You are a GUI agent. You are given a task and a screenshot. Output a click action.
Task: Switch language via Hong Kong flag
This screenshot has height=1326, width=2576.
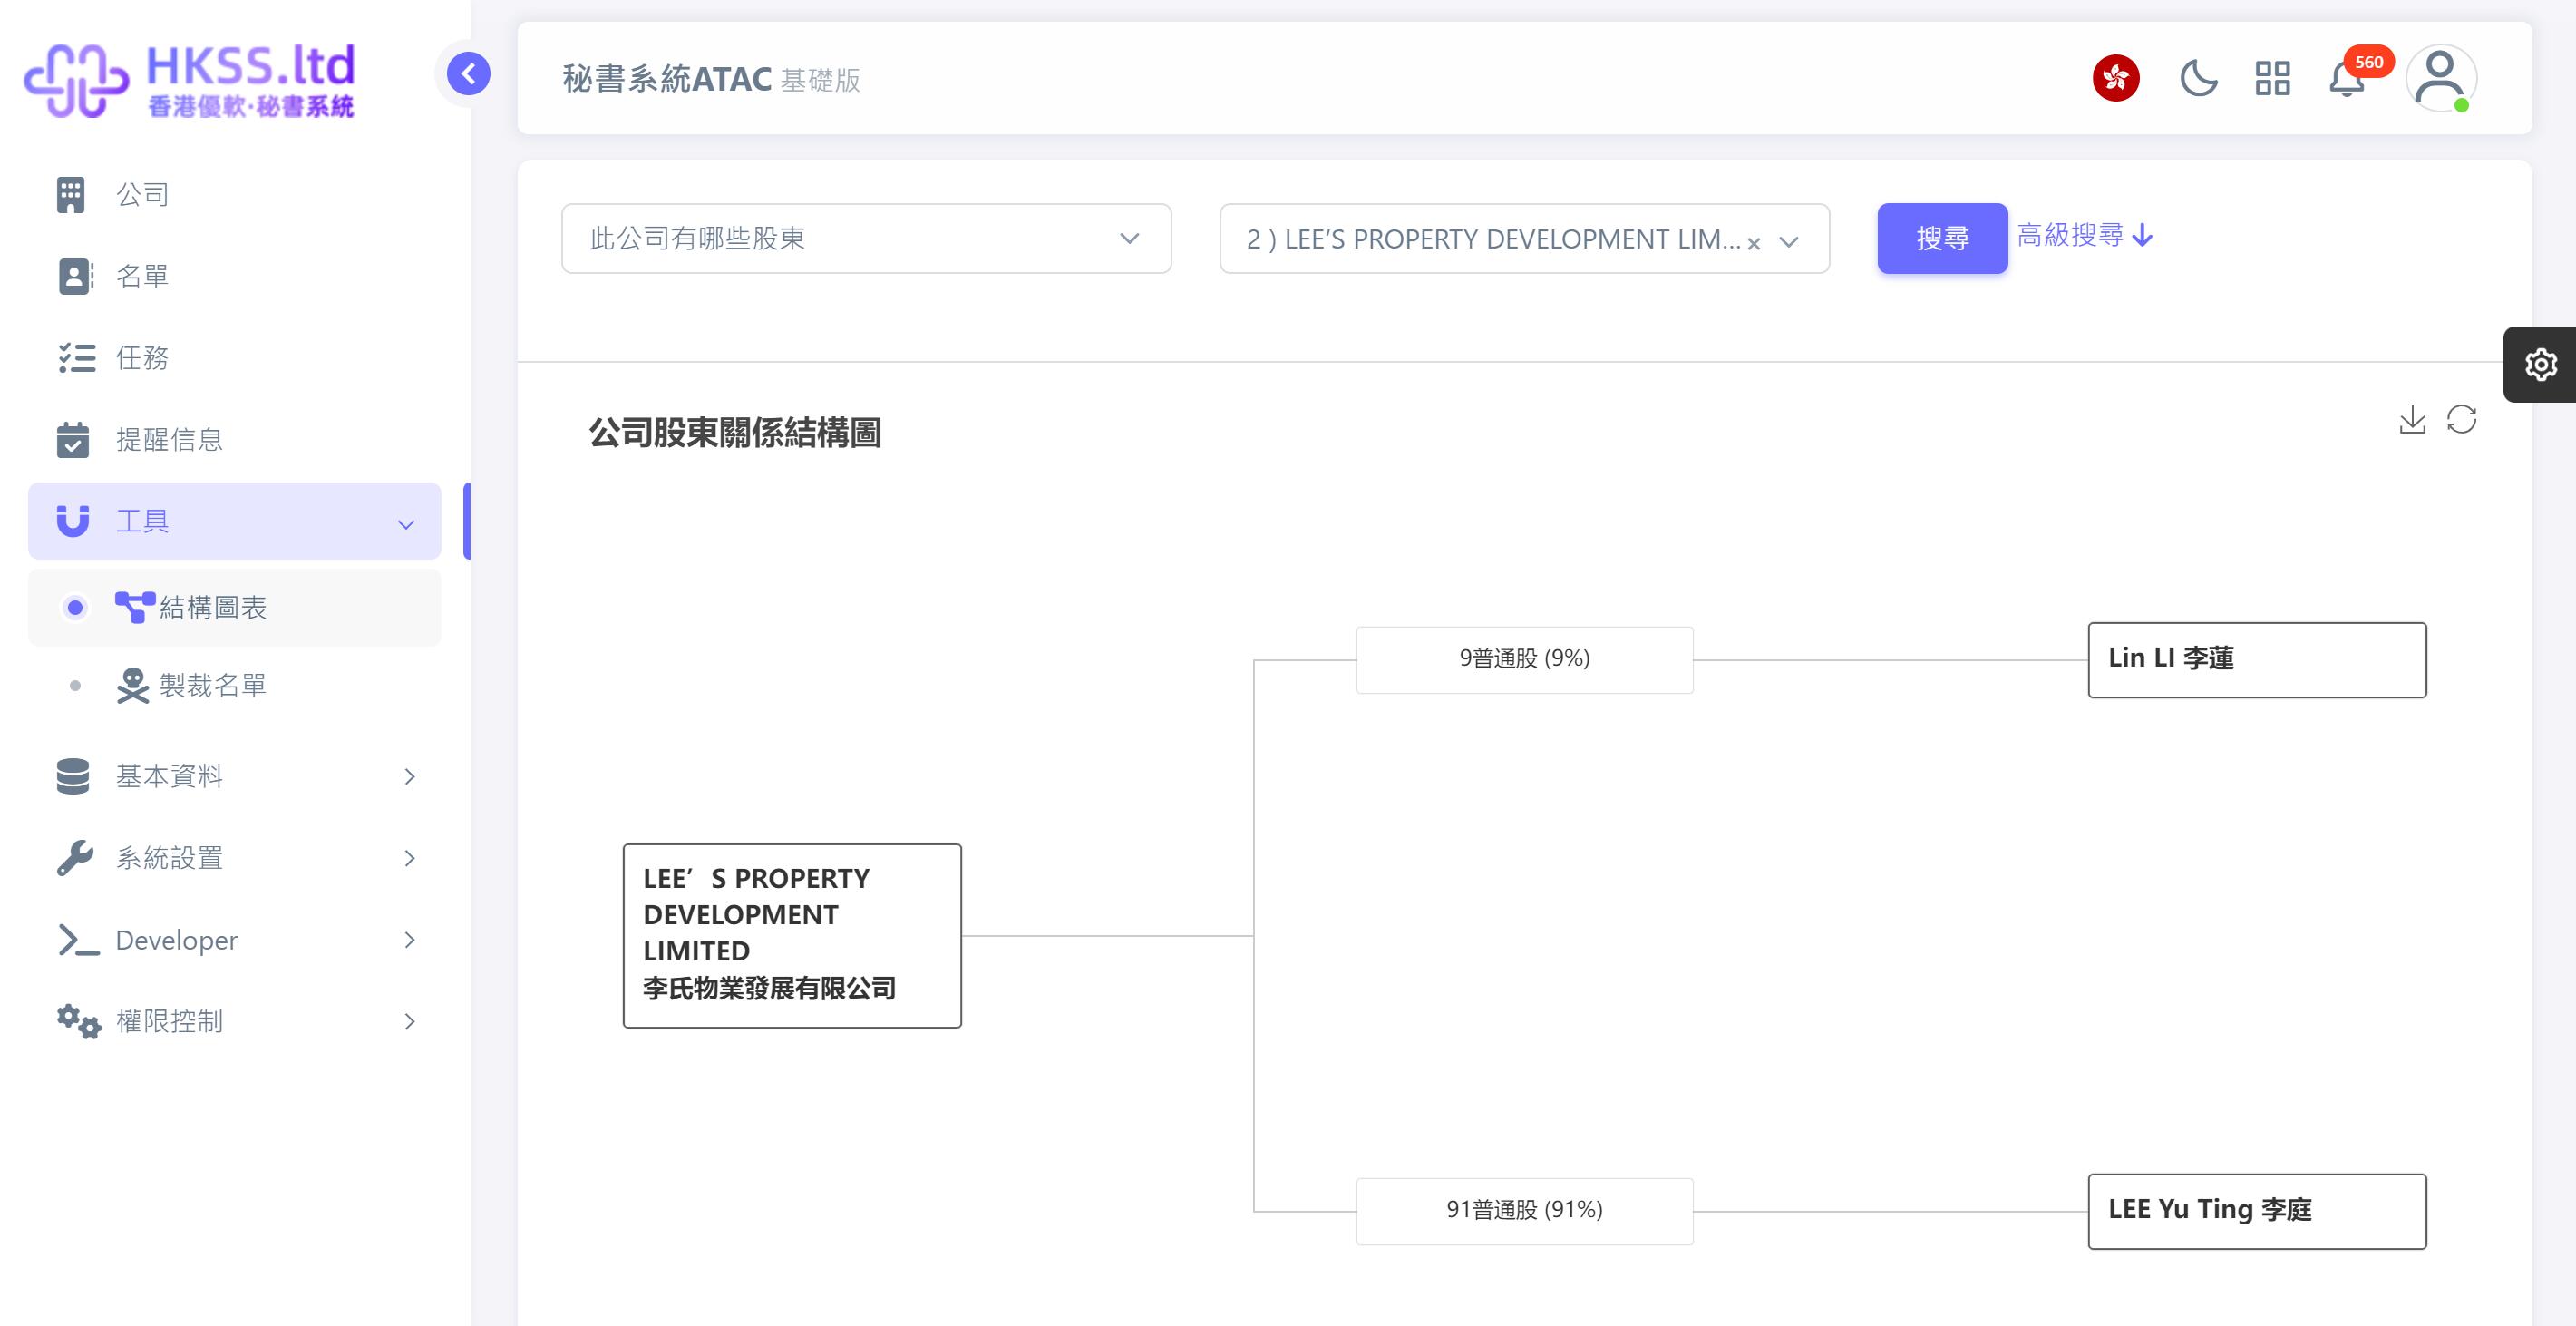coord(2116,78)
